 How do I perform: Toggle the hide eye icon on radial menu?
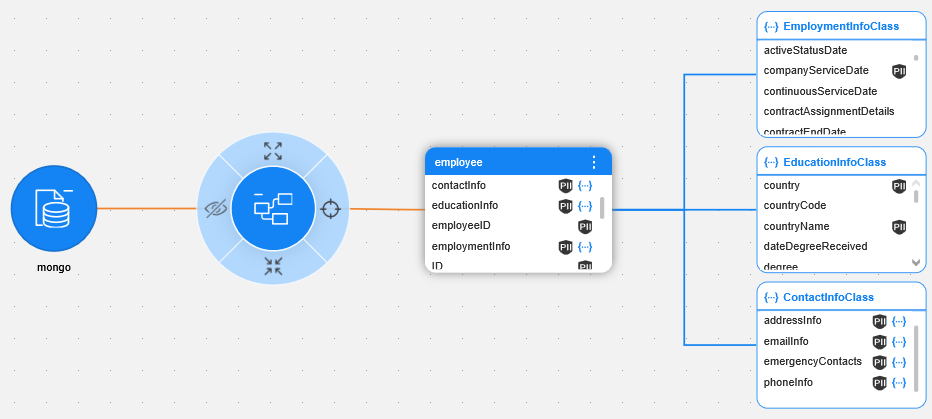pos(215,209)
